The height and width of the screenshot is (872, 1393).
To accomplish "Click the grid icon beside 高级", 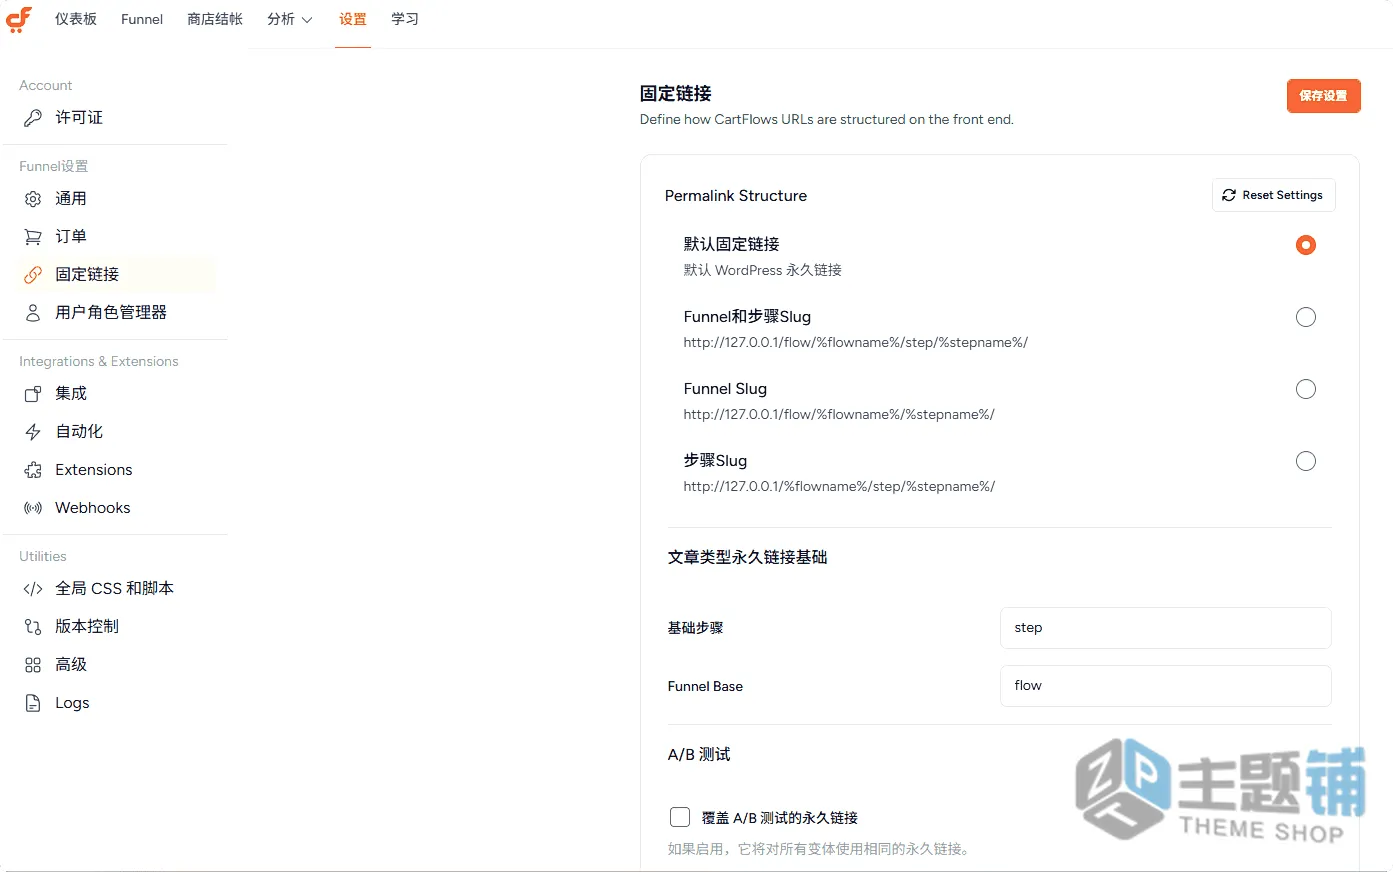I will click(33, 665).
